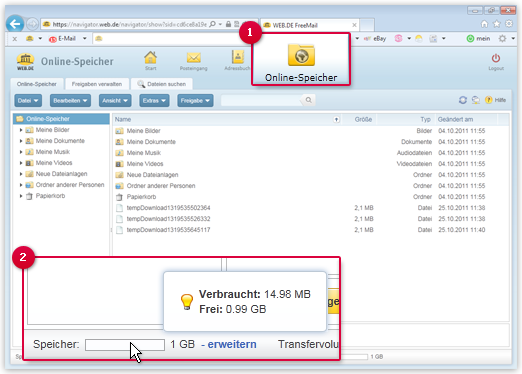Close the toolbar with the X icon

(15, 39)
